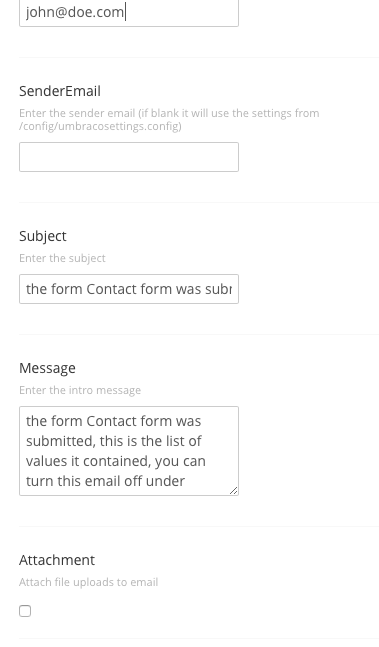Focus the empty SenderEmail input field
The height and width of the screenshot is (647, 379).
click(x=129, y=157)
